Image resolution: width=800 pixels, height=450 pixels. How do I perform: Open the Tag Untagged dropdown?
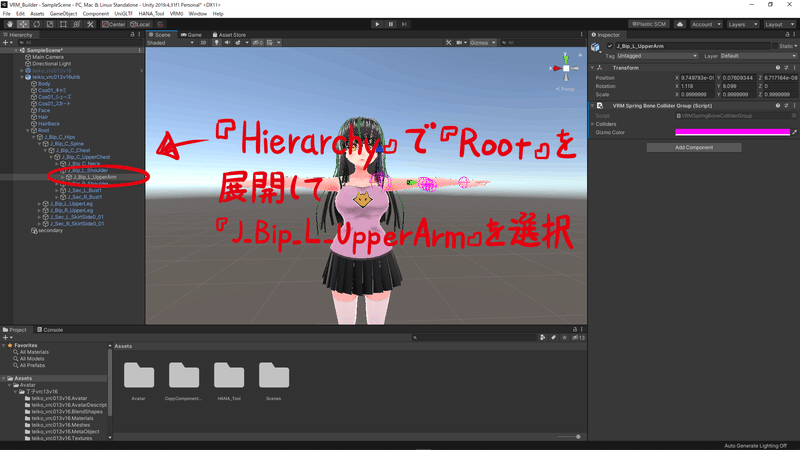coord(657,56)
